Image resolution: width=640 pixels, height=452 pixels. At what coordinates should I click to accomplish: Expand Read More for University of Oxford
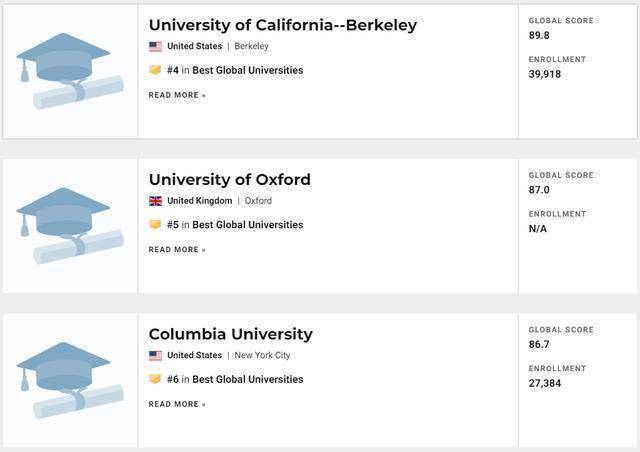177,250
